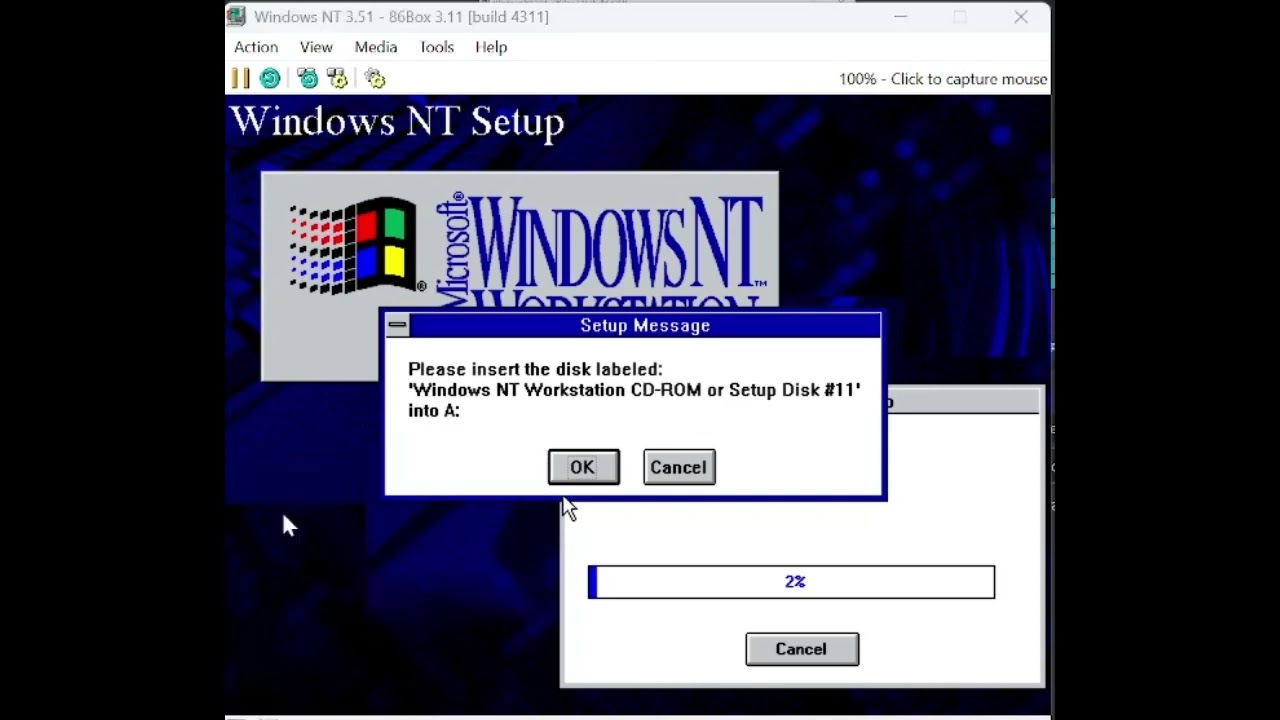Image resolution: width=1280 pixels, height=720 pixels.
Task: Open the View menu
Action: click(316, 47)
